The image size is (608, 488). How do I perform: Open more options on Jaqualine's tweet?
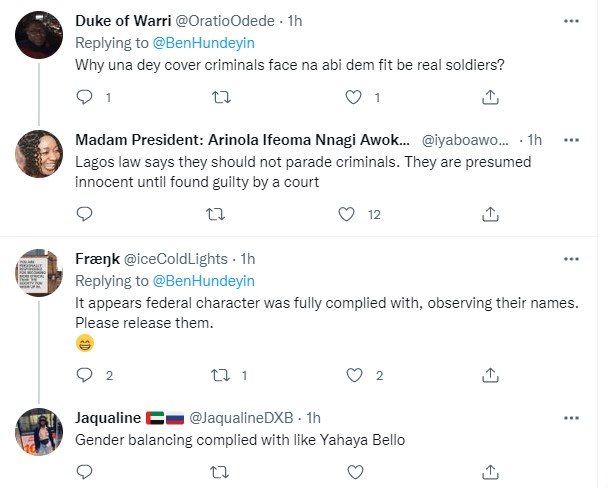point(571,416)
